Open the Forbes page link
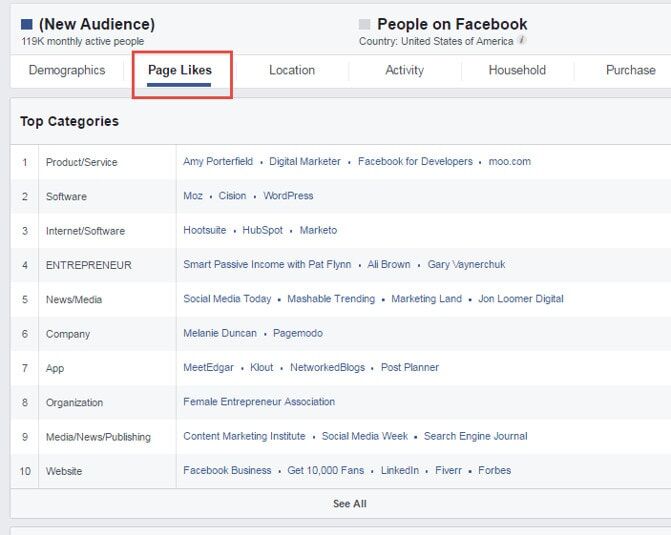This screenshot has height=535, width=671. (x=494, y=470)
